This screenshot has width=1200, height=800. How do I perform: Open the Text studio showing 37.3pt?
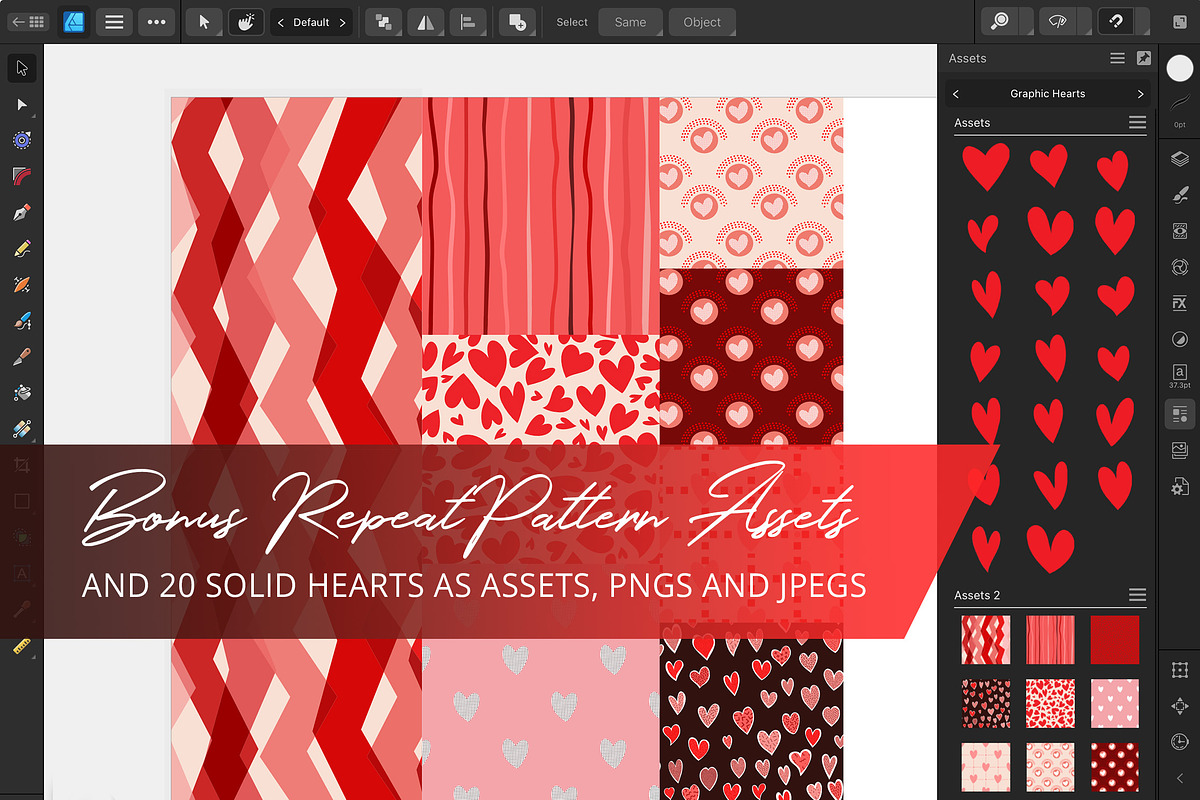[1180, 376]
